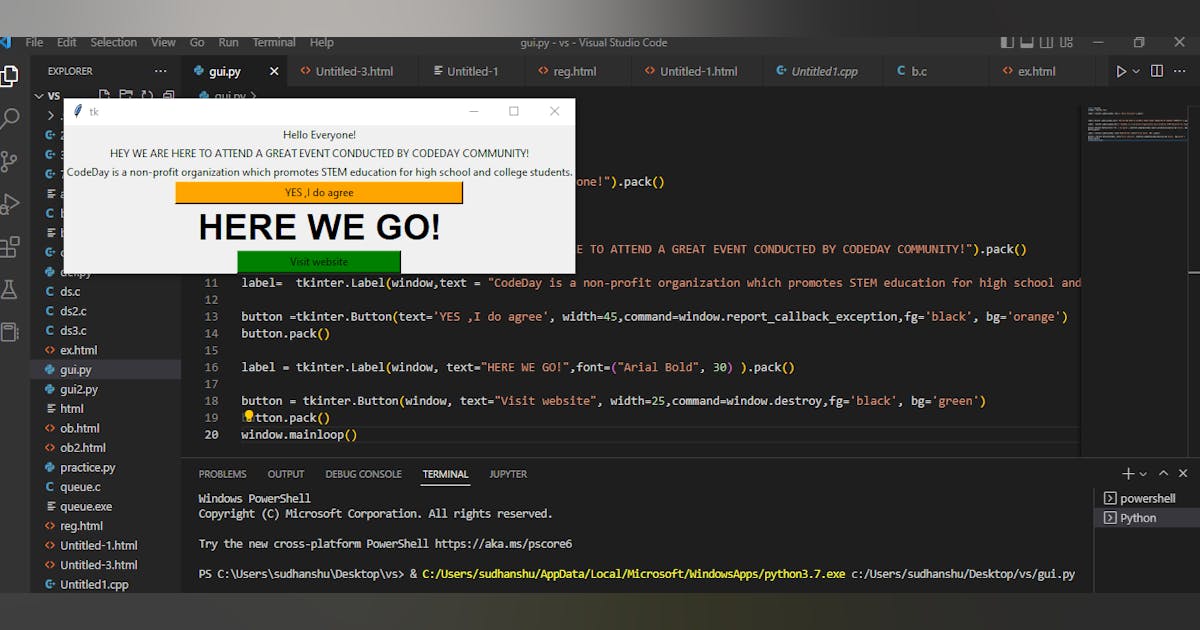This screenshot has width=1200, height=630.
Task: Split the editor to the right
Action: pos(1157,71)
